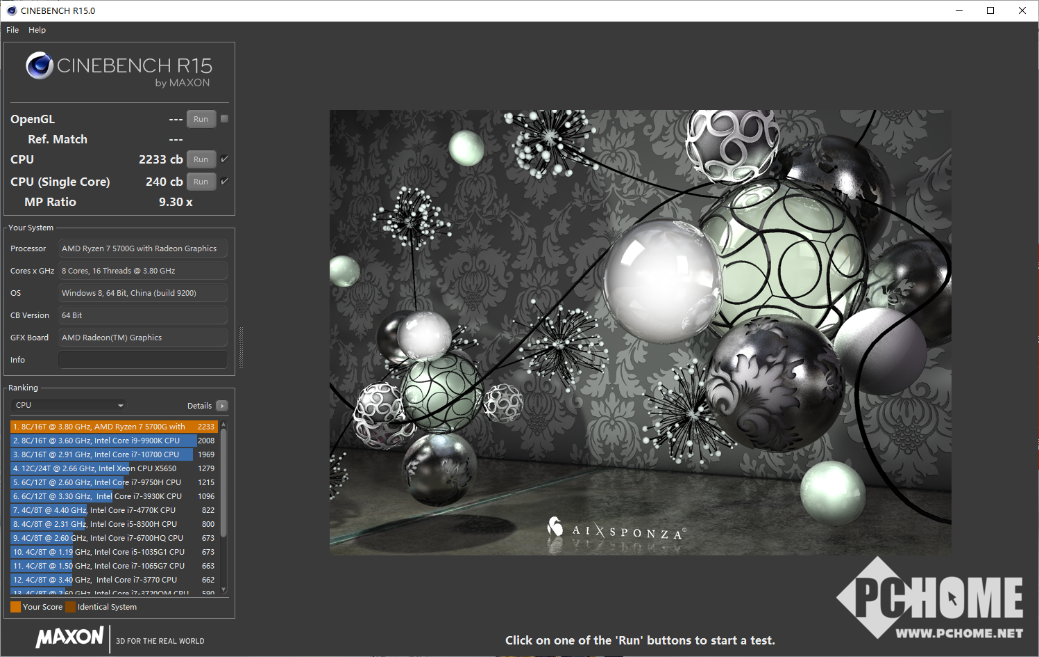Click the GFX Board field value
The image size is (1039, 657).
pyautogui.click(x=143, y=338)
